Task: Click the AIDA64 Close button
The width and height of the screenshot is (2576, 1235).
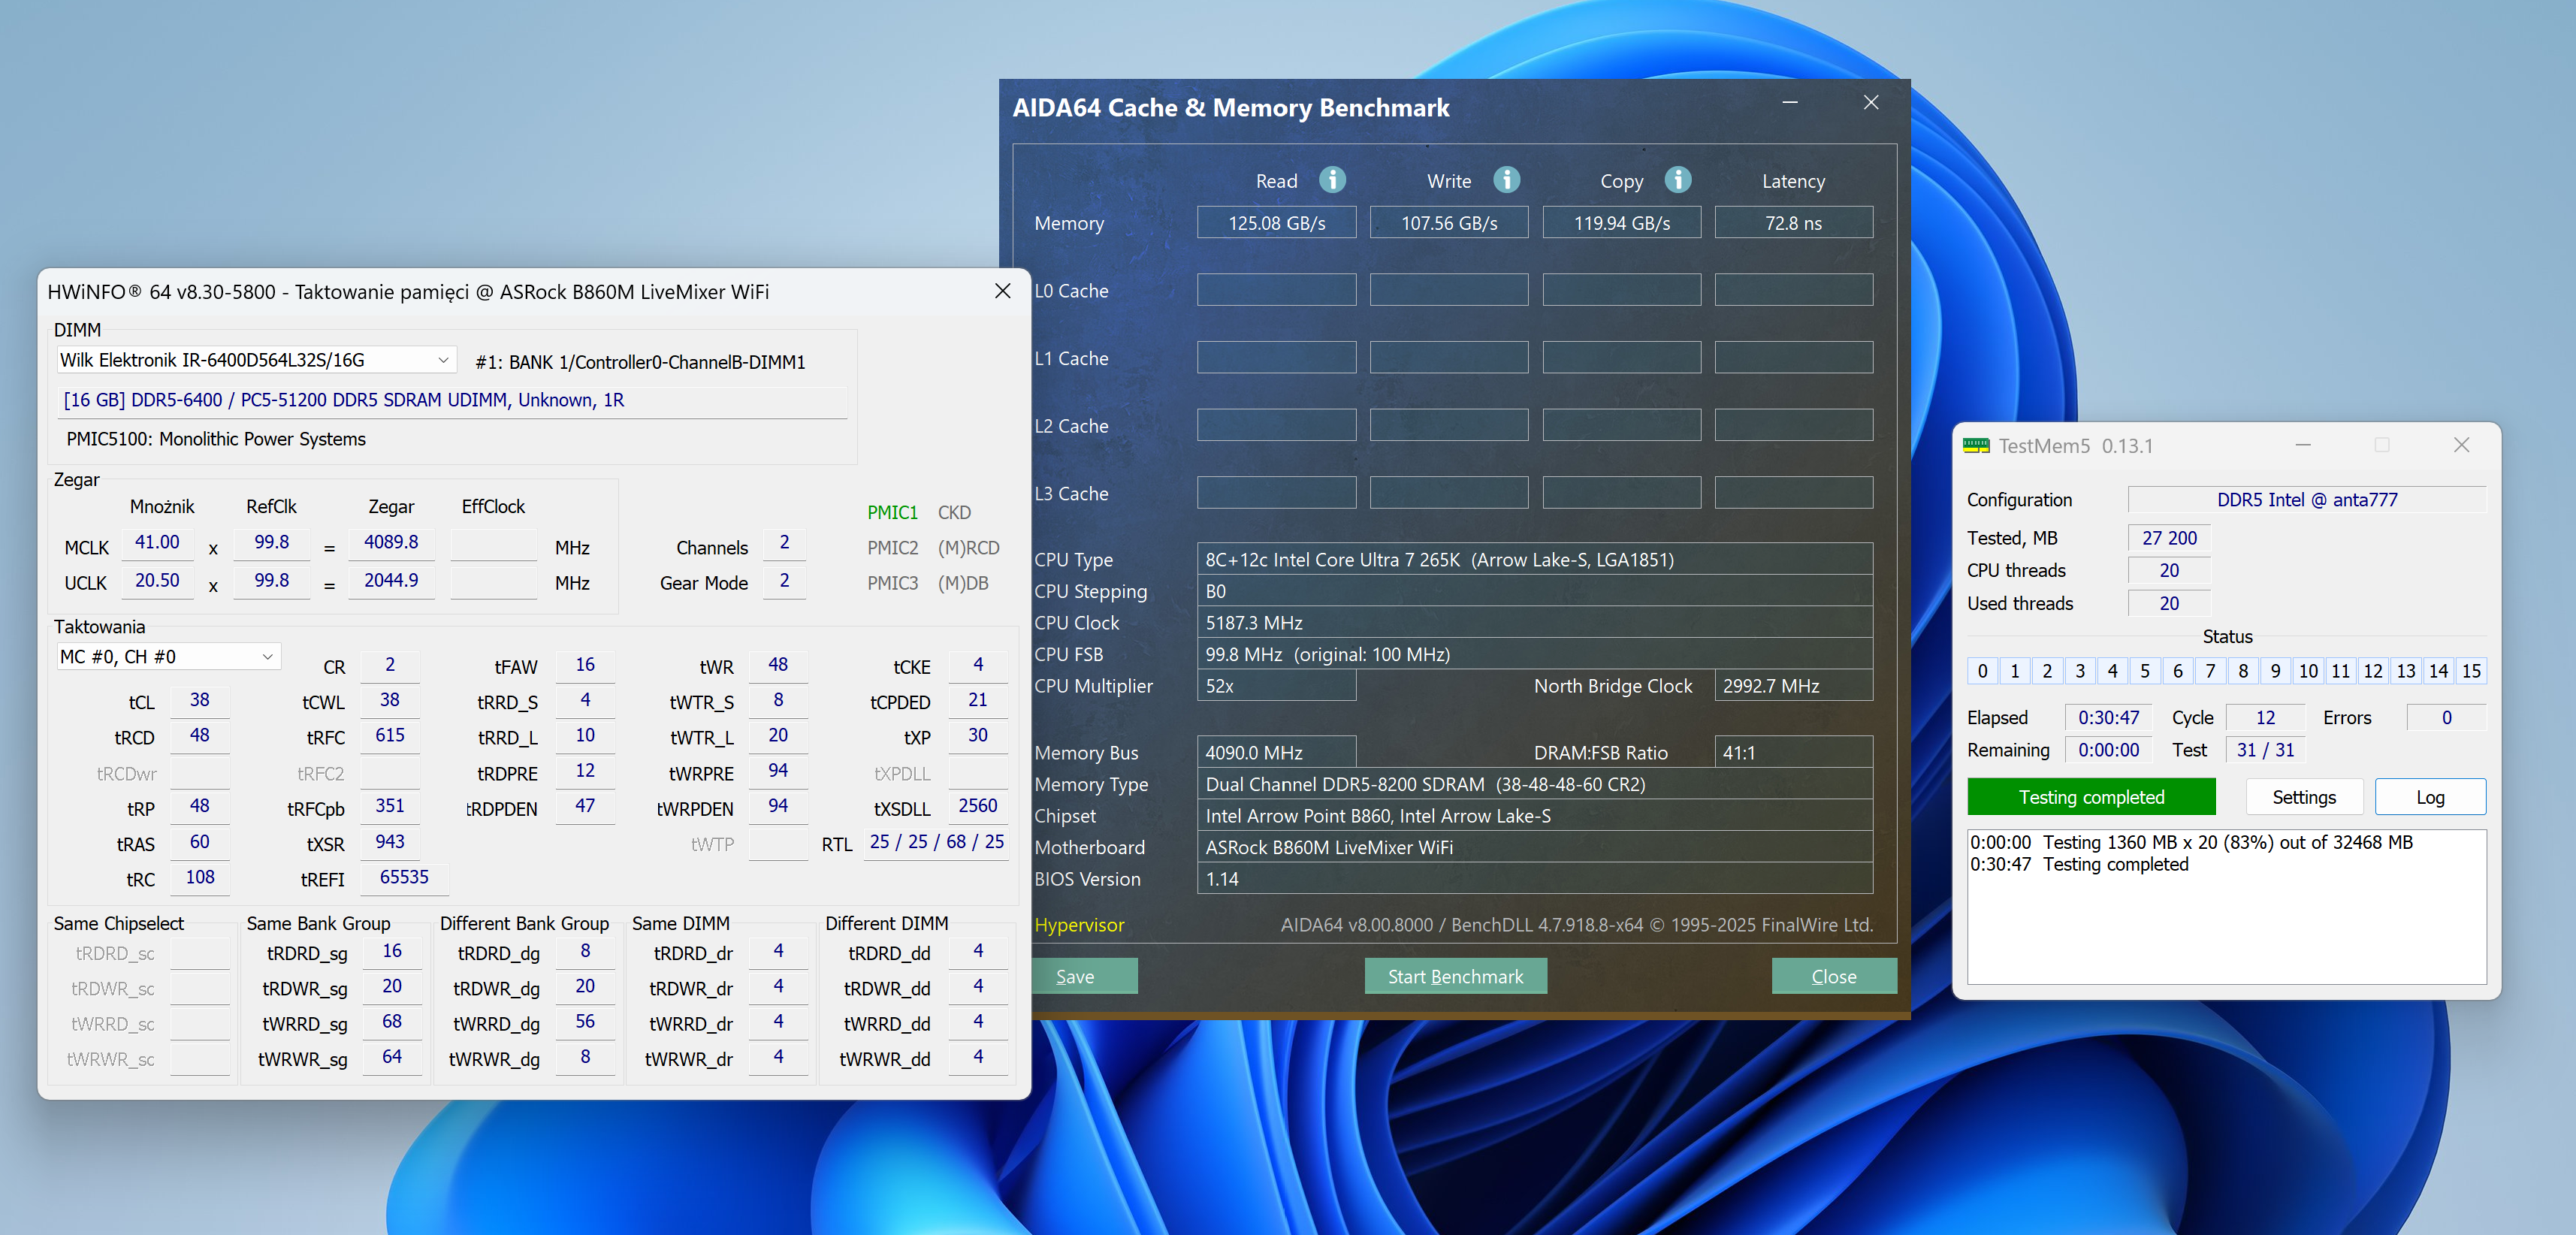Action: 1833,976
